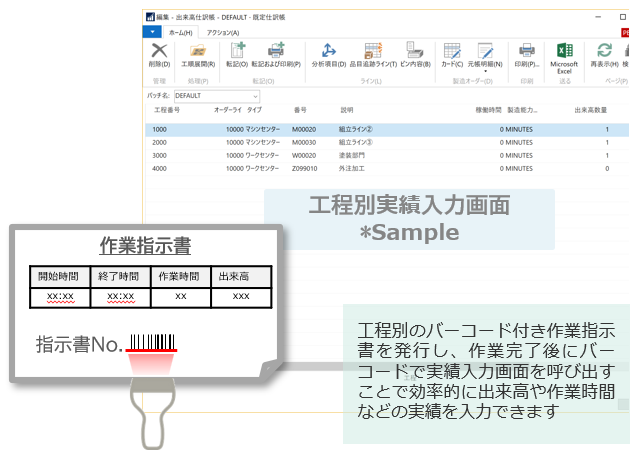The width and height of the screenshot is (643, 456).
Task: Click the Microsoft Excel export icon
Action: coord(564,56)
